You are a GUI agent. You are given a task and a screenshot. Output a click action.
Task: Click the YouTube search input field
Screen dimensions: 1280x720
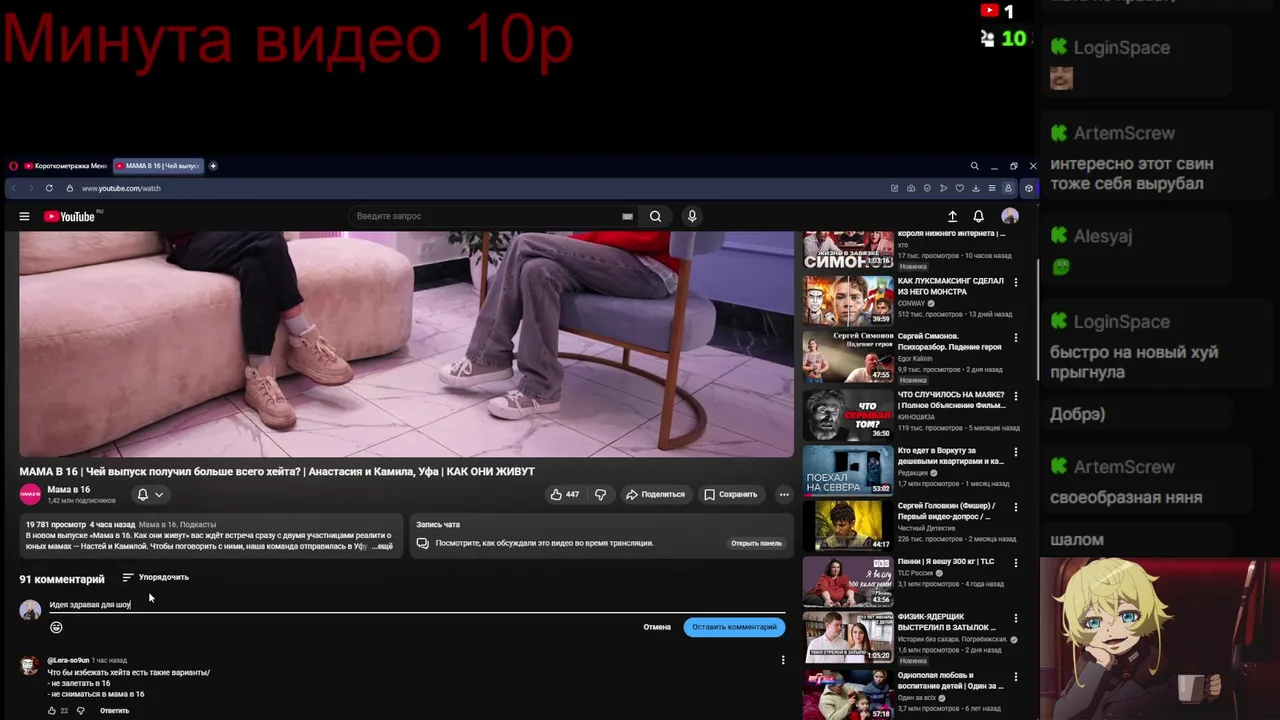[x=487, y=216]
